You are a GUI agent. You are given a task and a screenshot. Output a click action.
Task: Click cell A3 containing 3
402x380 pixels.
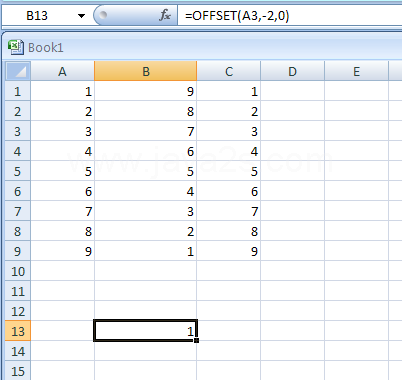point(63,131)
